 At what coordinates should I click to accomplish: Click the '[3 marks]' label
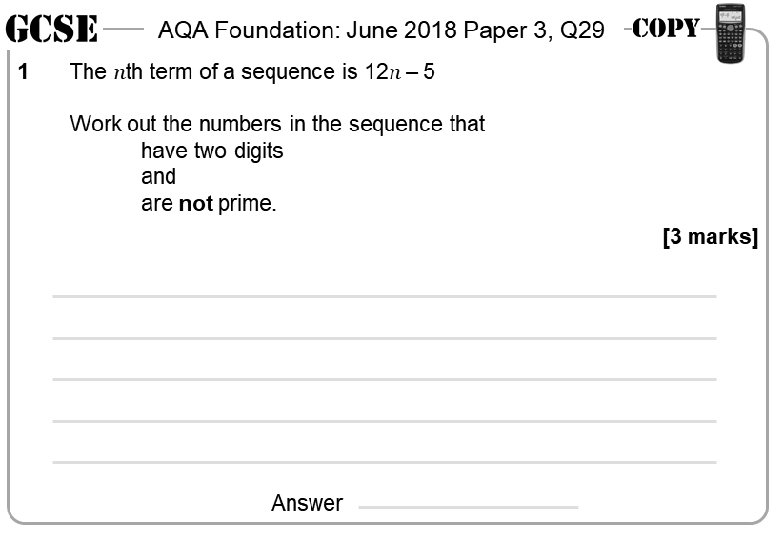point(711,237)
